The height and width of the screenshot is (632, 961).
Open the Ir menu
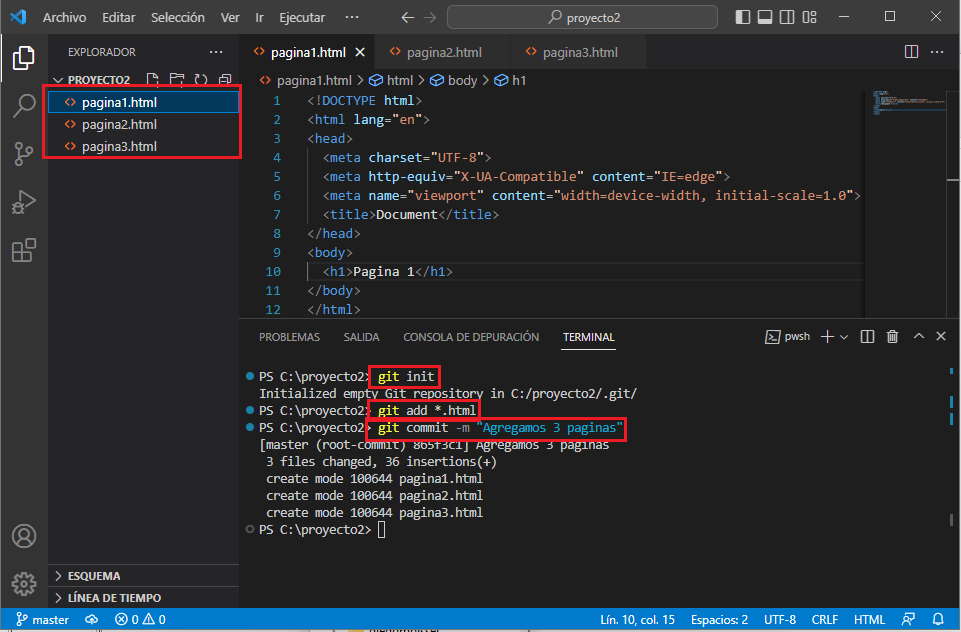259,17
